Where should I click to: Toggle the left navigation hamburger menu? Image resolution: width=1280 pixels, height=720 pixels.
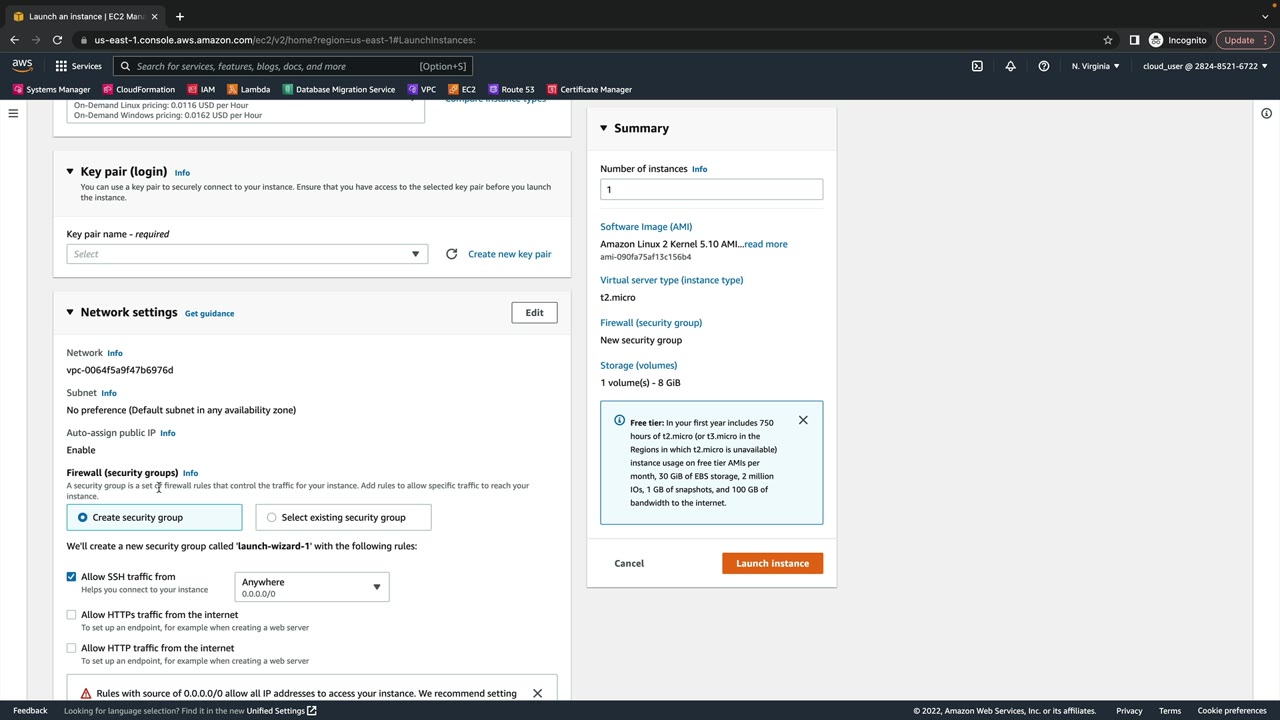pos(13,113)
